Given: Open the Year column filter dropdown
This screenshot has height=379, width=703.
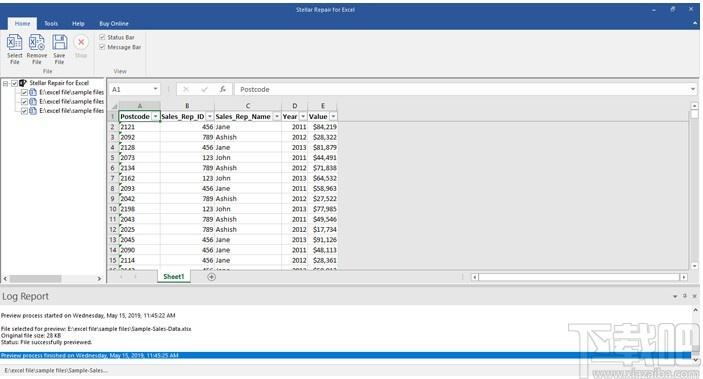Looking at the screenshot, I should [x=303, y=117].
